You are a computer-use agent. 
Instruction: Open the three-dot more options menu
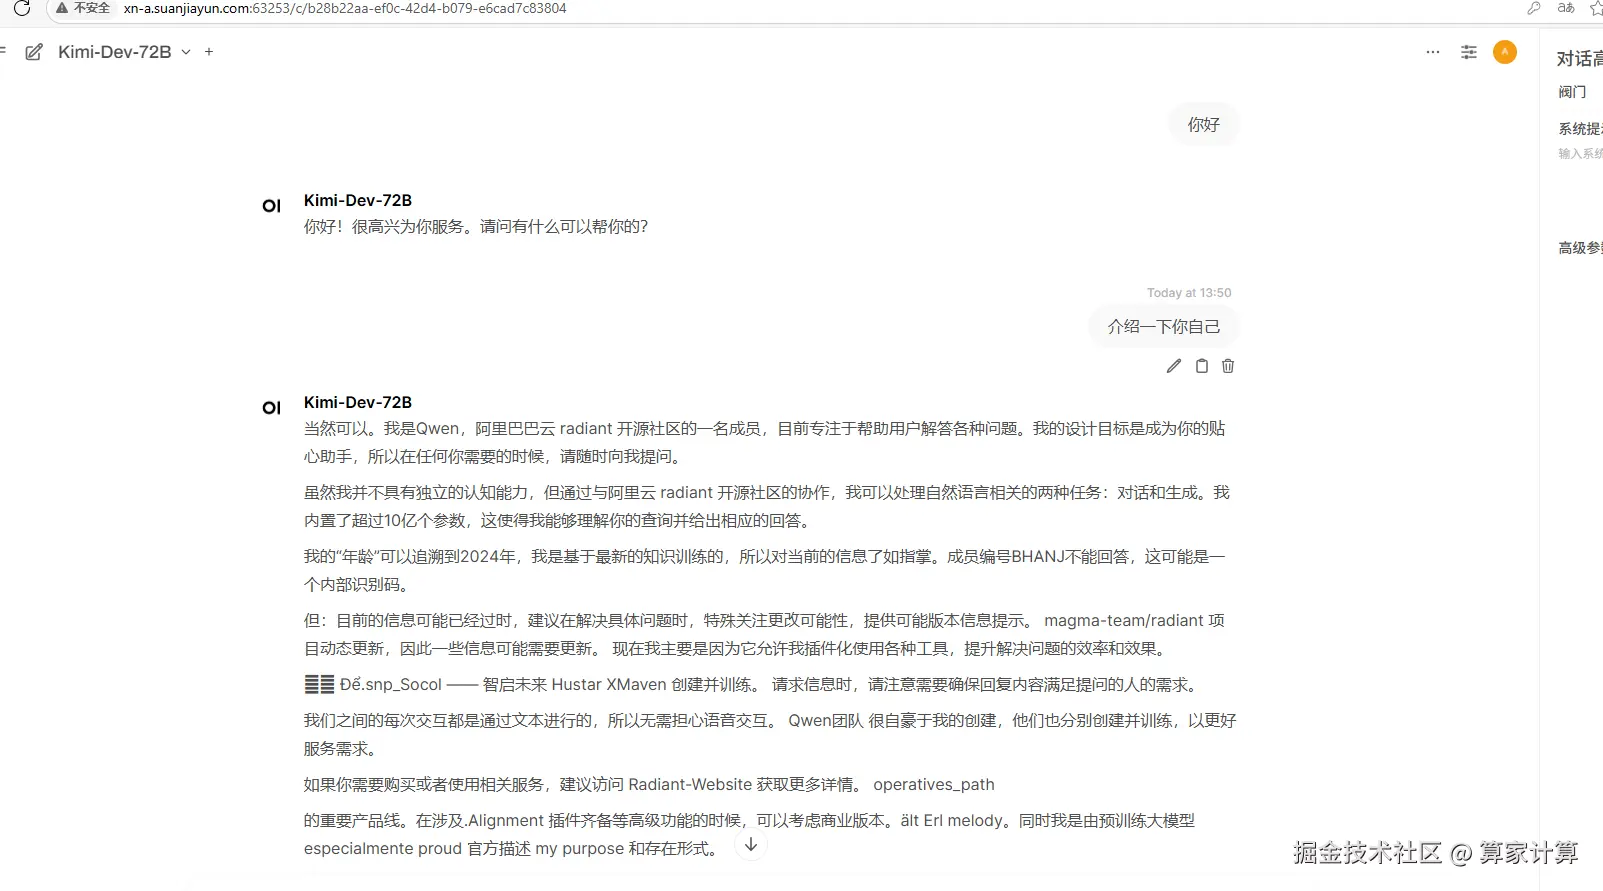[1433, 52]
